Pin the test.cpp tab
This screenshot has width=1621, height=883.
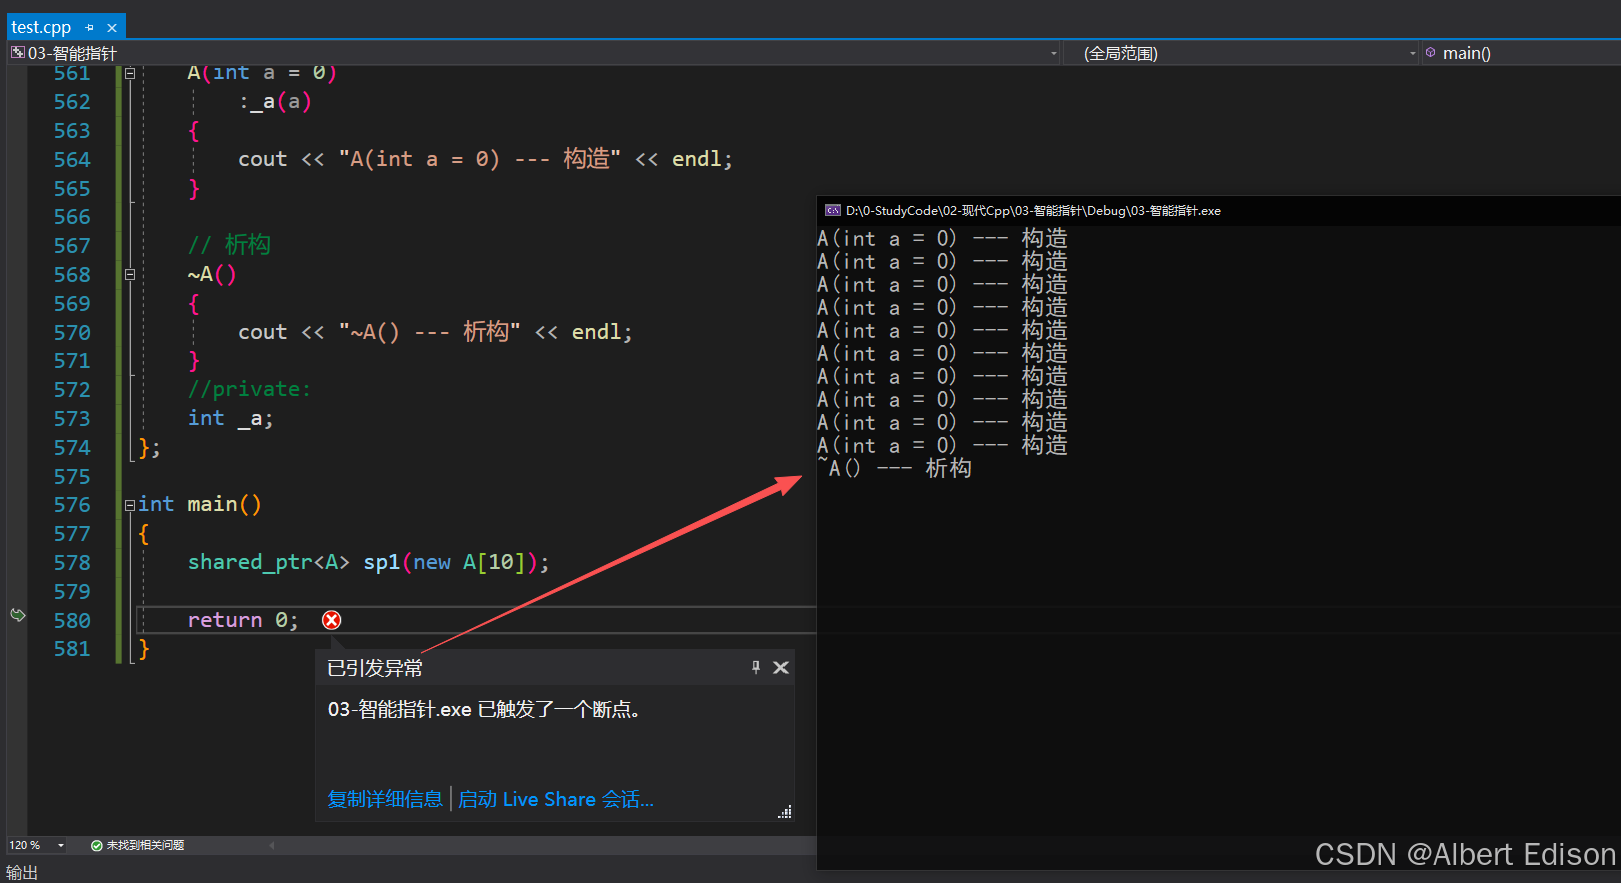90,28
